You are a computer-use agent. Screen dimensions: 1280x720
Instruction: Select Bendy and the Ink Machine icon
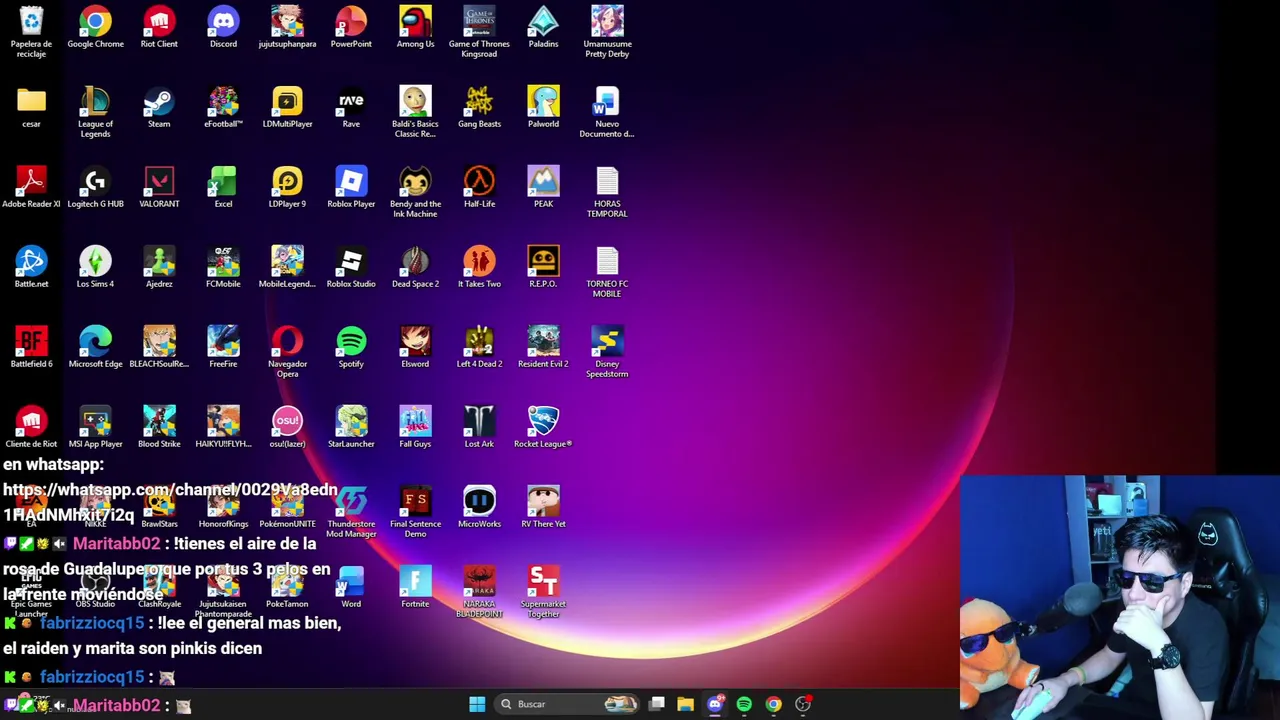[x=415, y=192]
